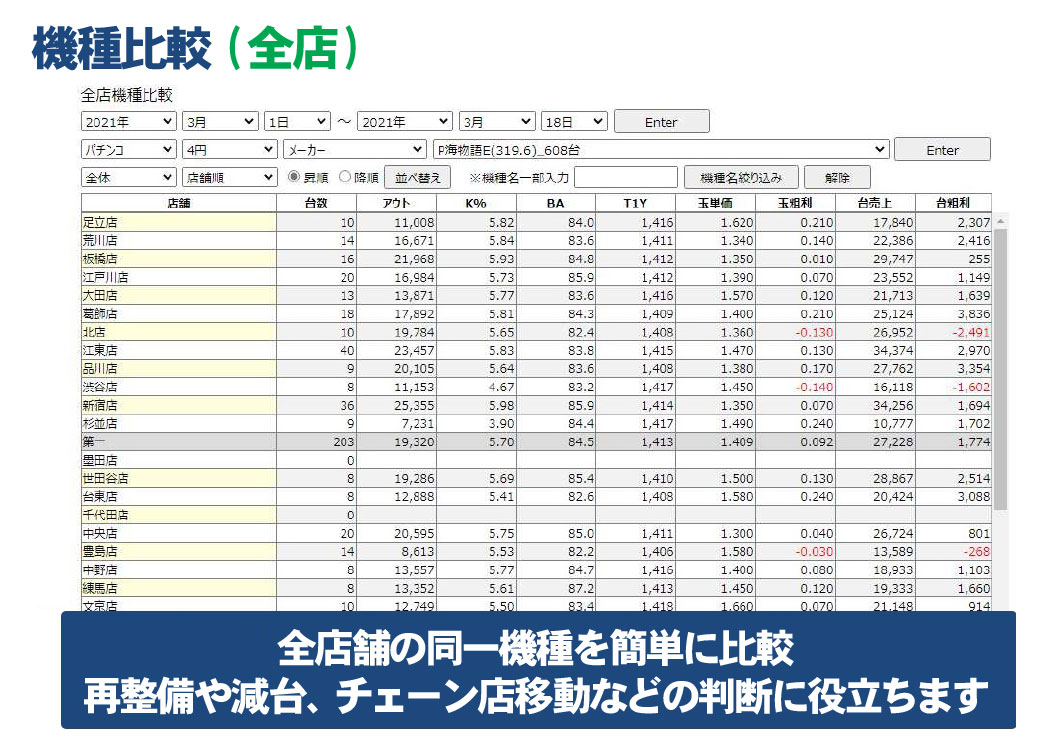Click the Enter button beside the date range
Screen dimensions: 1045x737
(x=661, y=121)
